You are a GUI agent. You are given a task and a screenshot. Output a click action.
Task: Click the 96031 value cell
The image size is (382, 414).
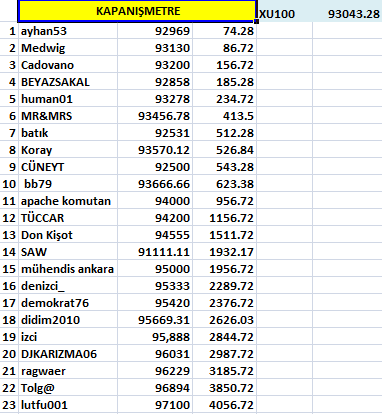pyautogui.click(x=155, y=354)
